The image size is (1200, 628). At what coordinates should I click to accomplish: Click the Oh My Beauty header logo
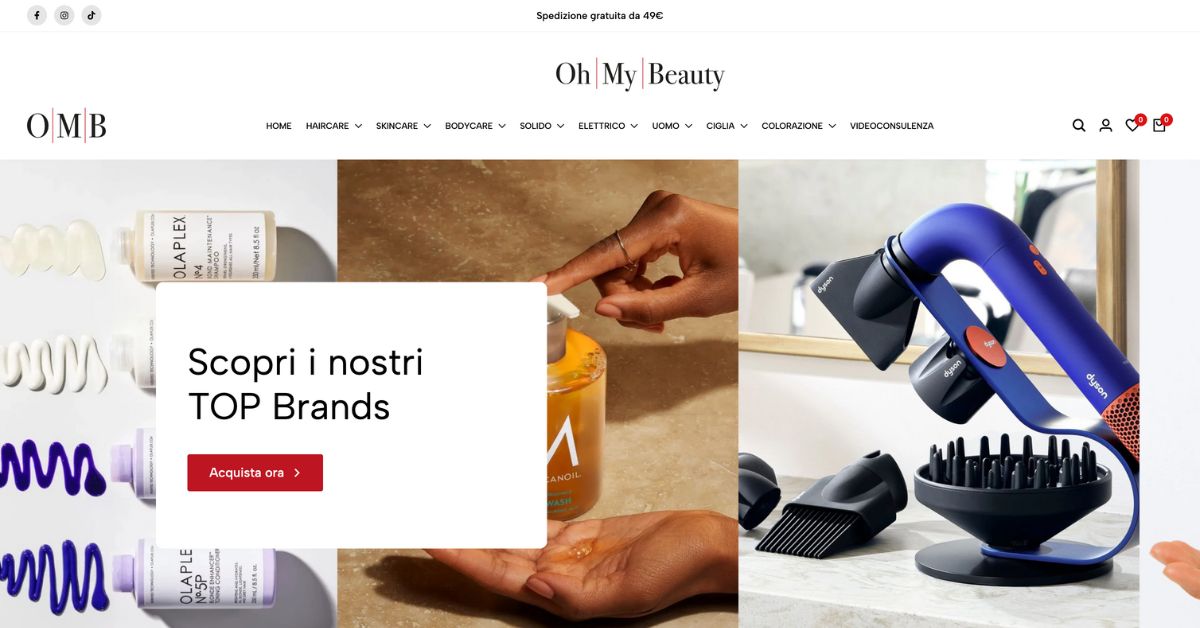coord(640,75)
